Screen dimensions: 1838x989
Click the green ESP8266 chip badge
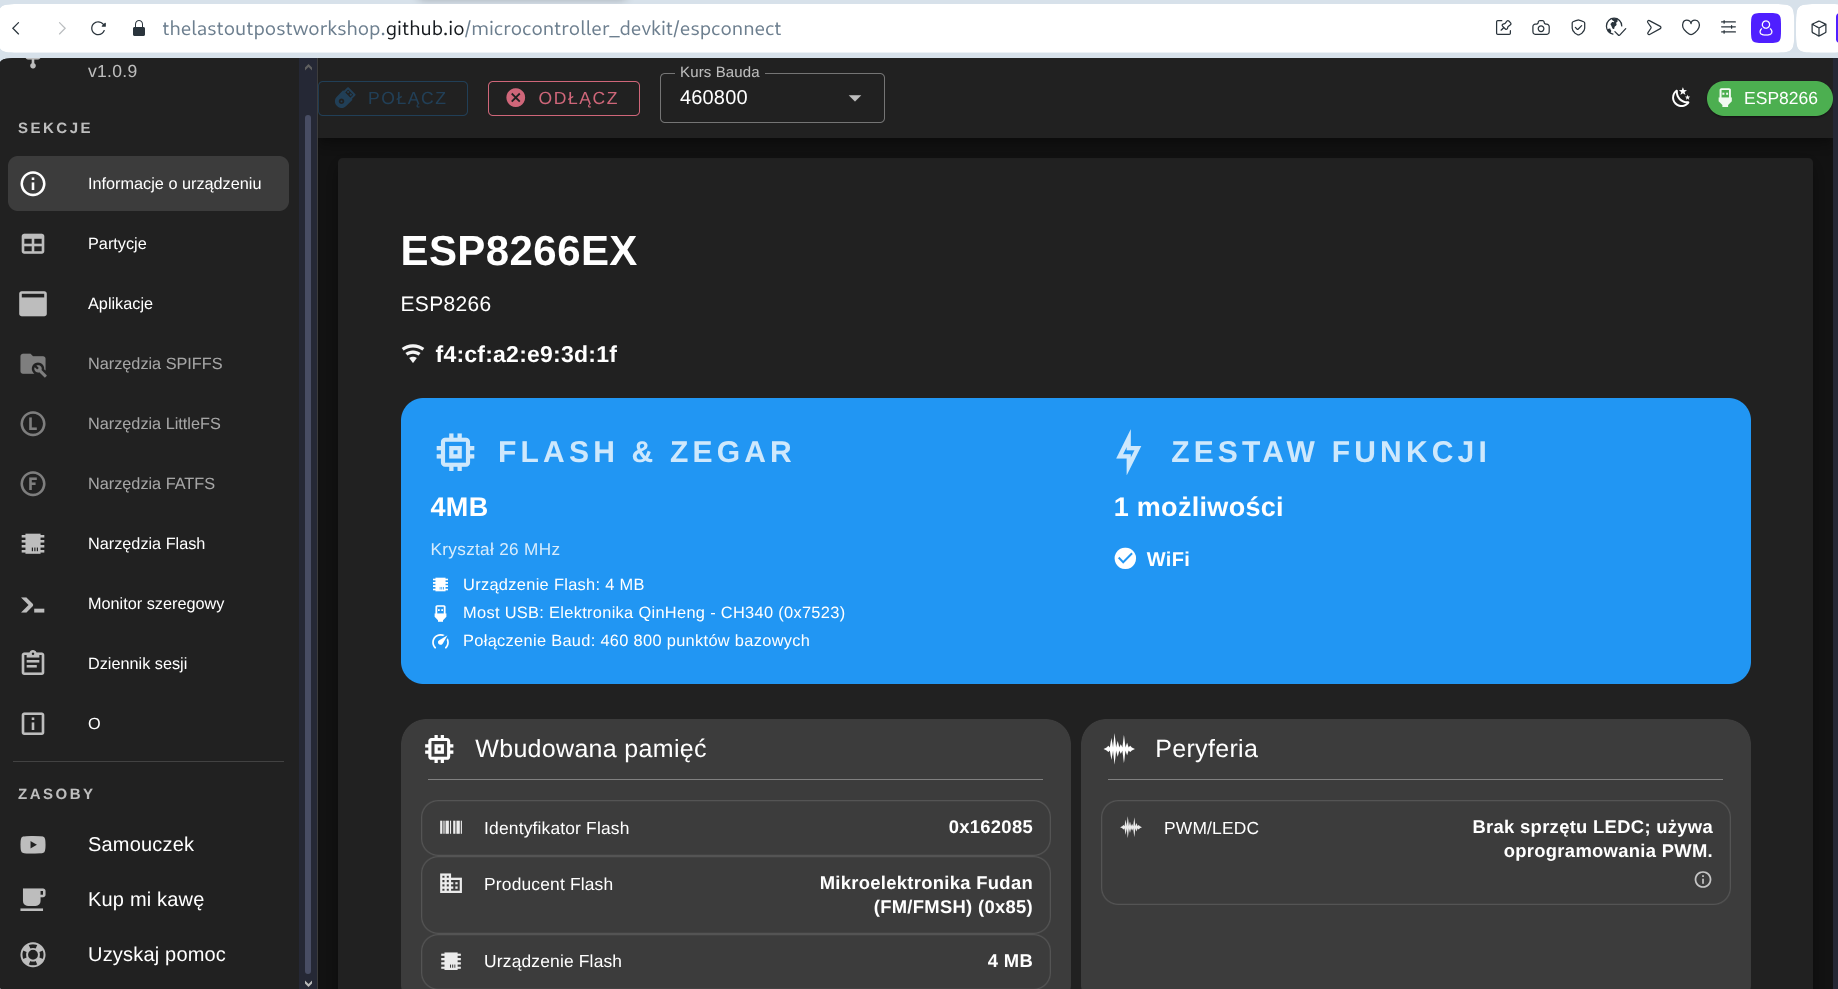coord(1769,98)
